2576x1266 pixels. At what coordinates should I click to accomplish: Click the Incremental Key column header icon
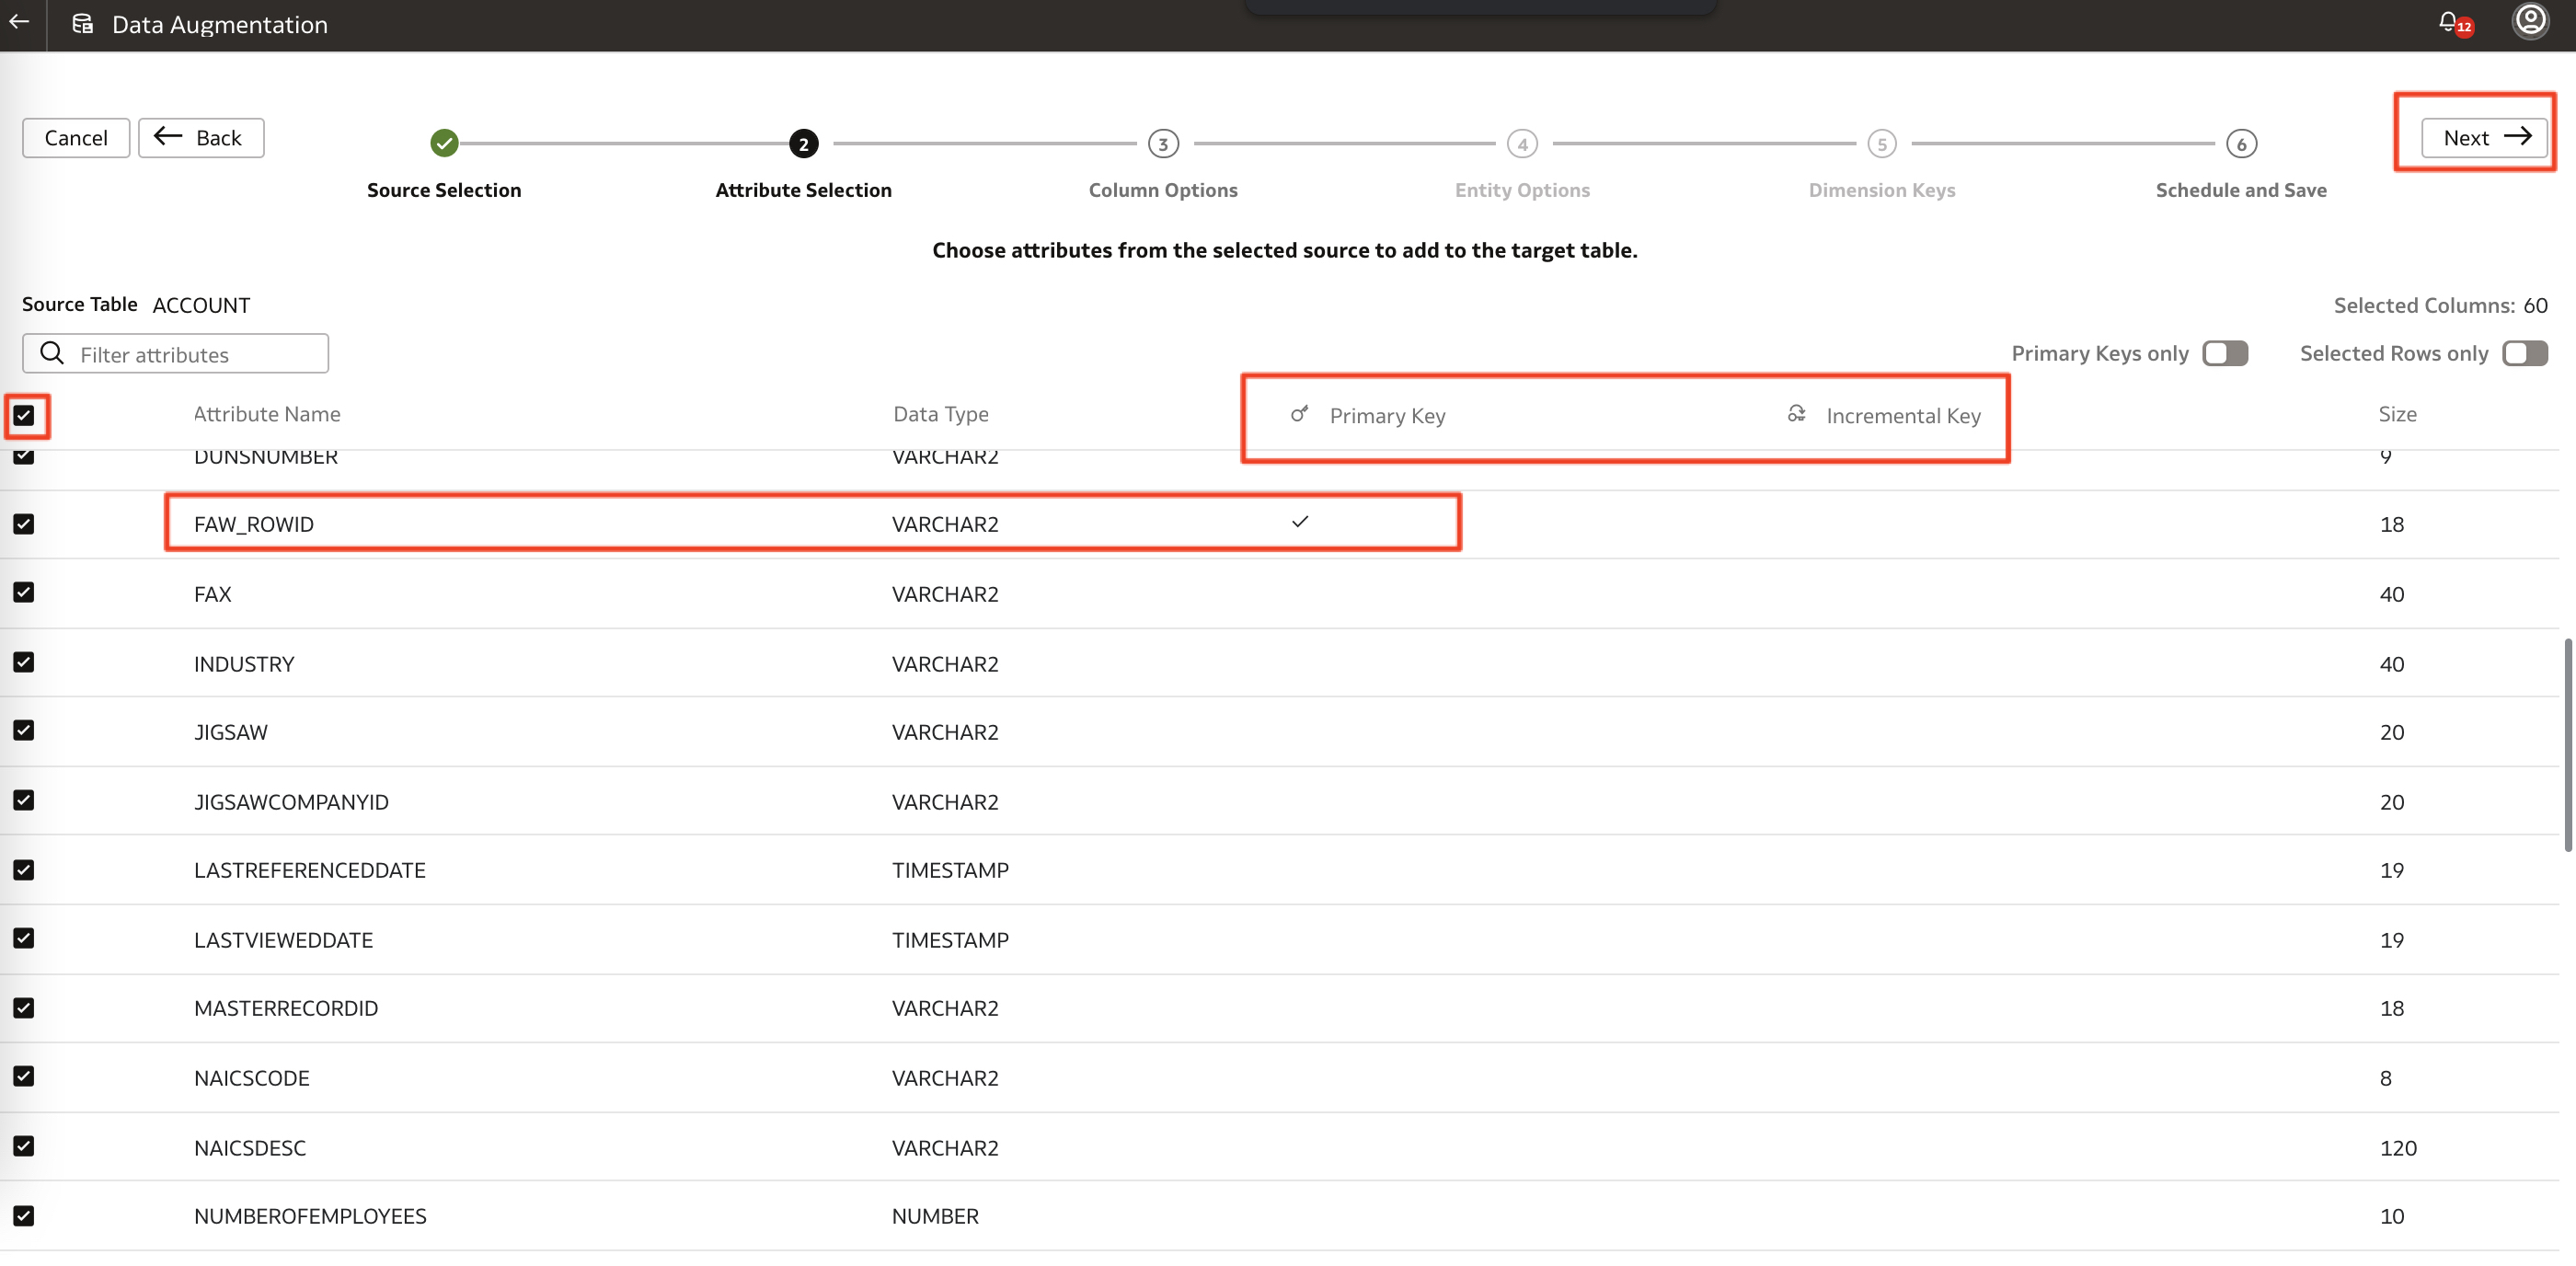point(1797,414)
